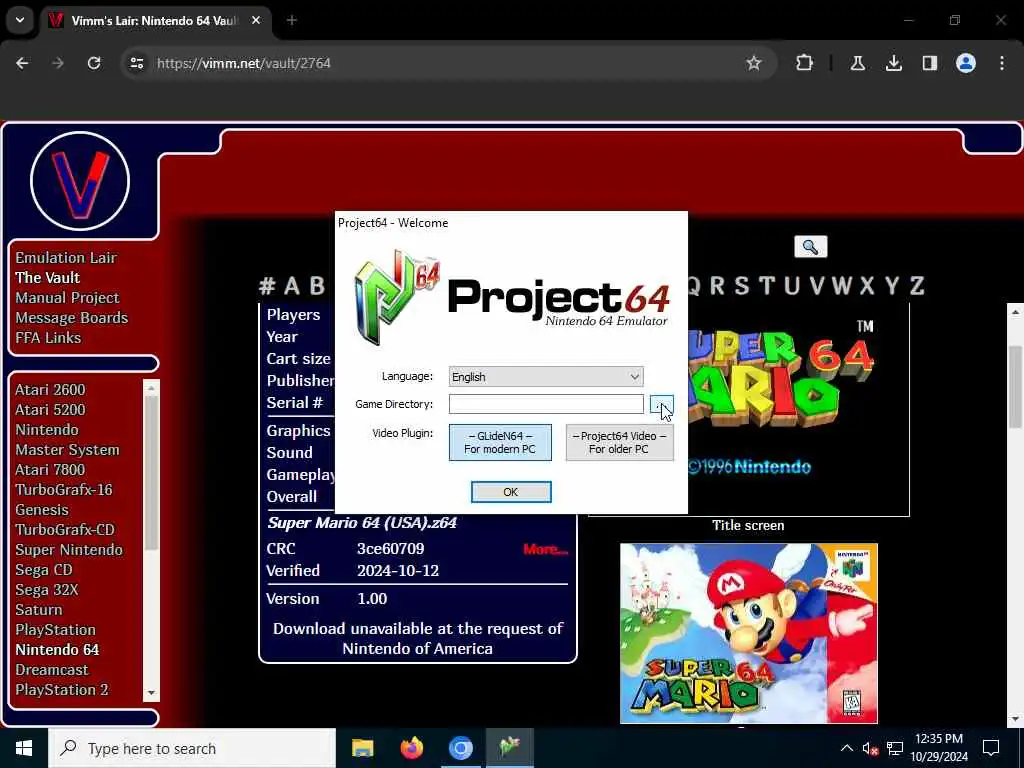This screenshot has width=1024, height=768.
Task: Select Nintendo 64 in the system list
Action: click(57, 650)
